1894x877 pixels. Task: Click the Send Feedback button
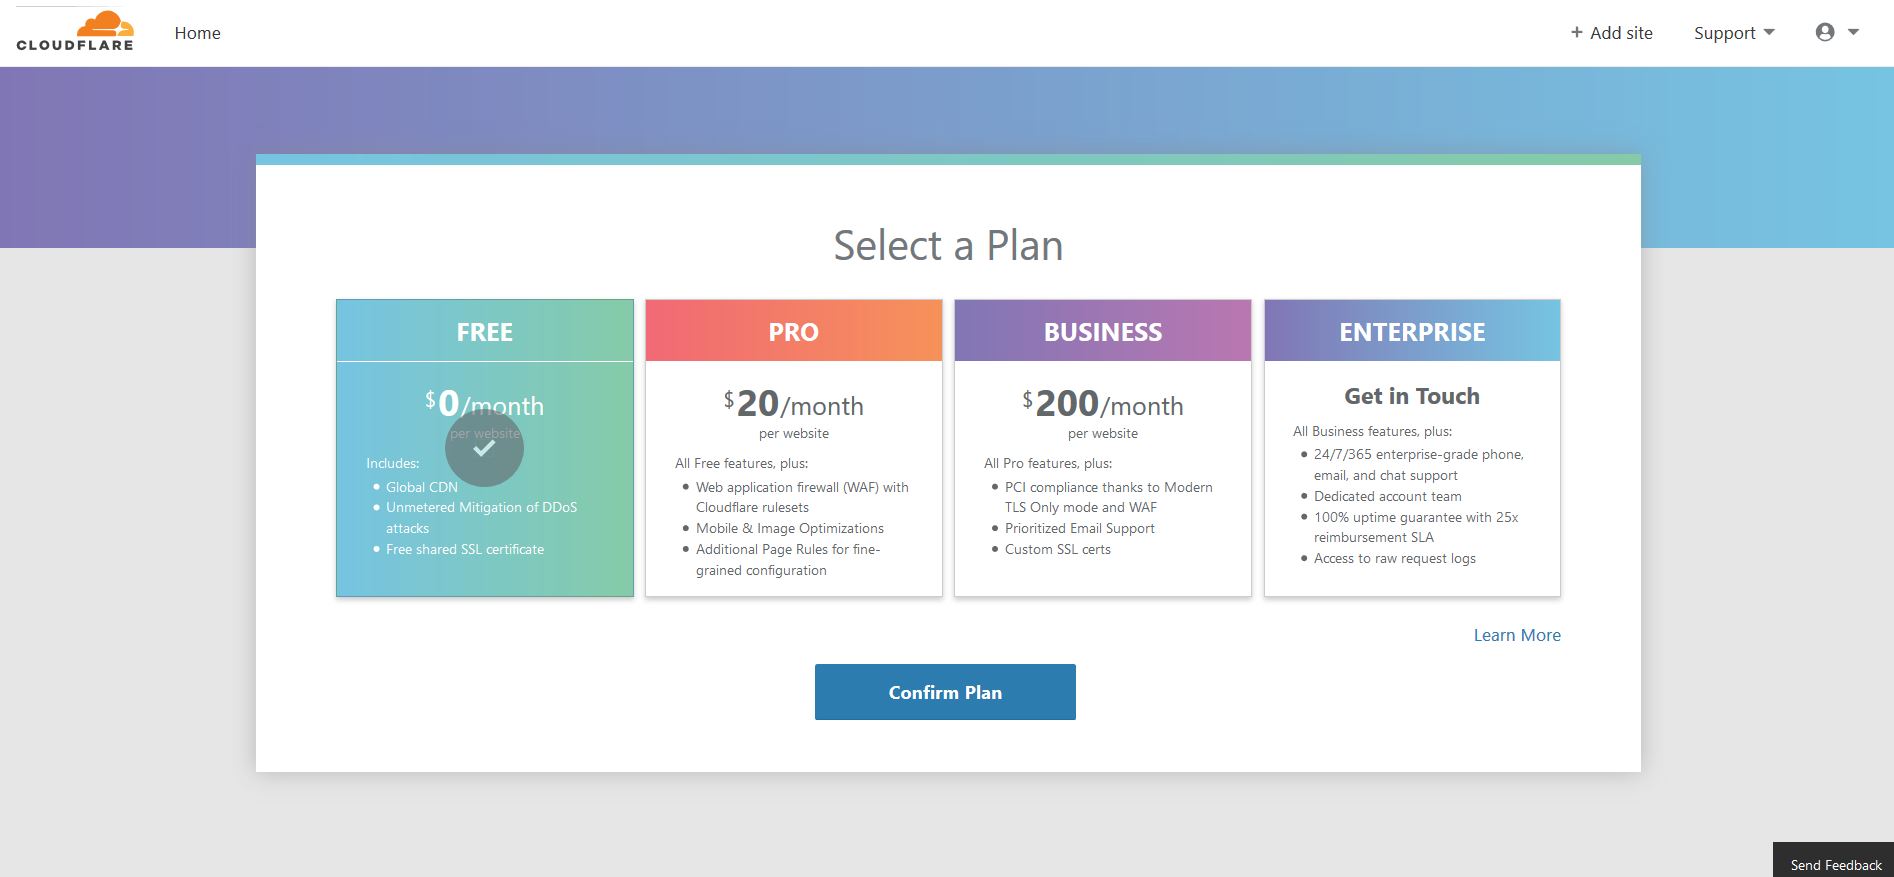[1835, 863]
